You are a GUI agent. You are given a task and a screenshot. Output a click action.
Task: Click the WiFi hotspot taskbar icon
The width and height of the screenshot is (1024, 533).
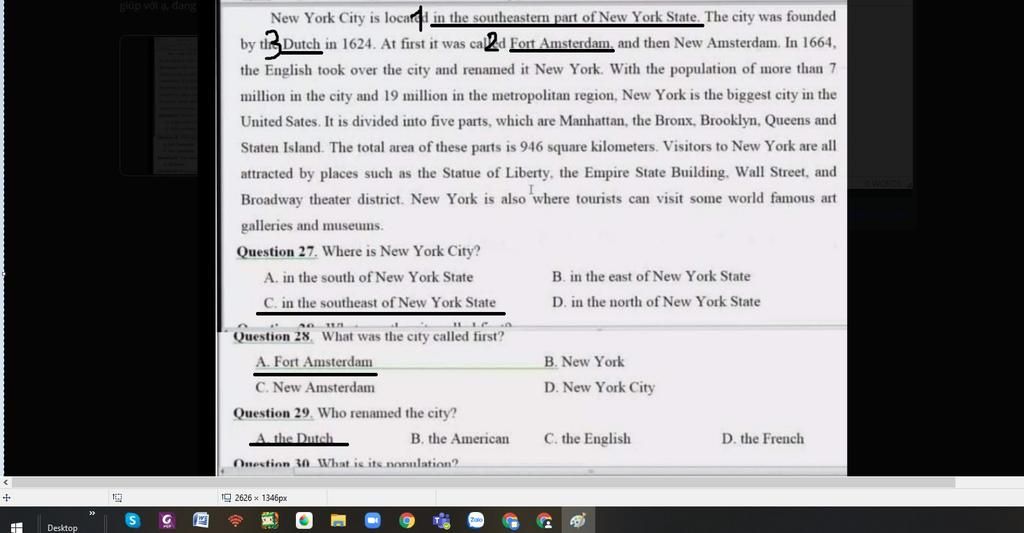pos(236,521)
